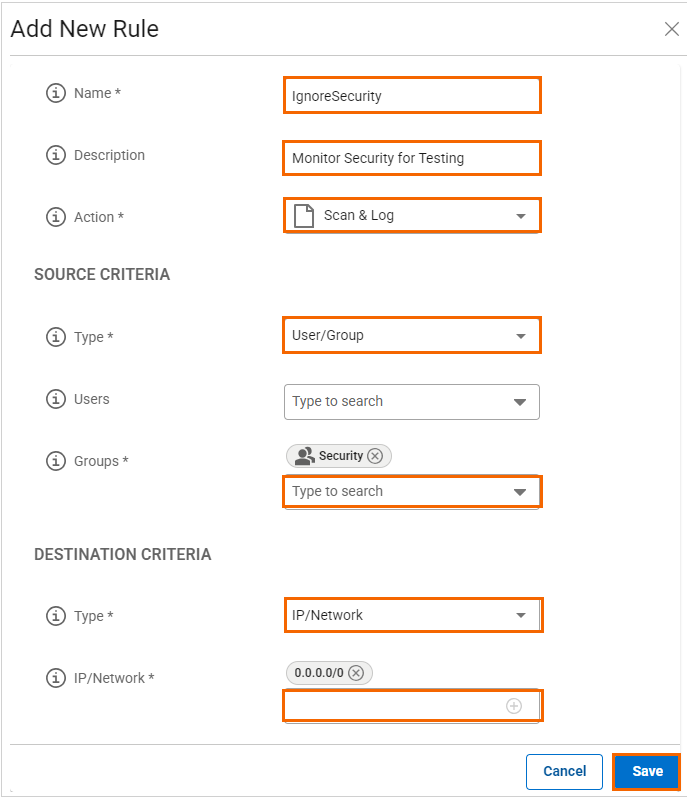Click the Name field containing IgnoreSecurity

pyautogui.click(x=412, y=96)
